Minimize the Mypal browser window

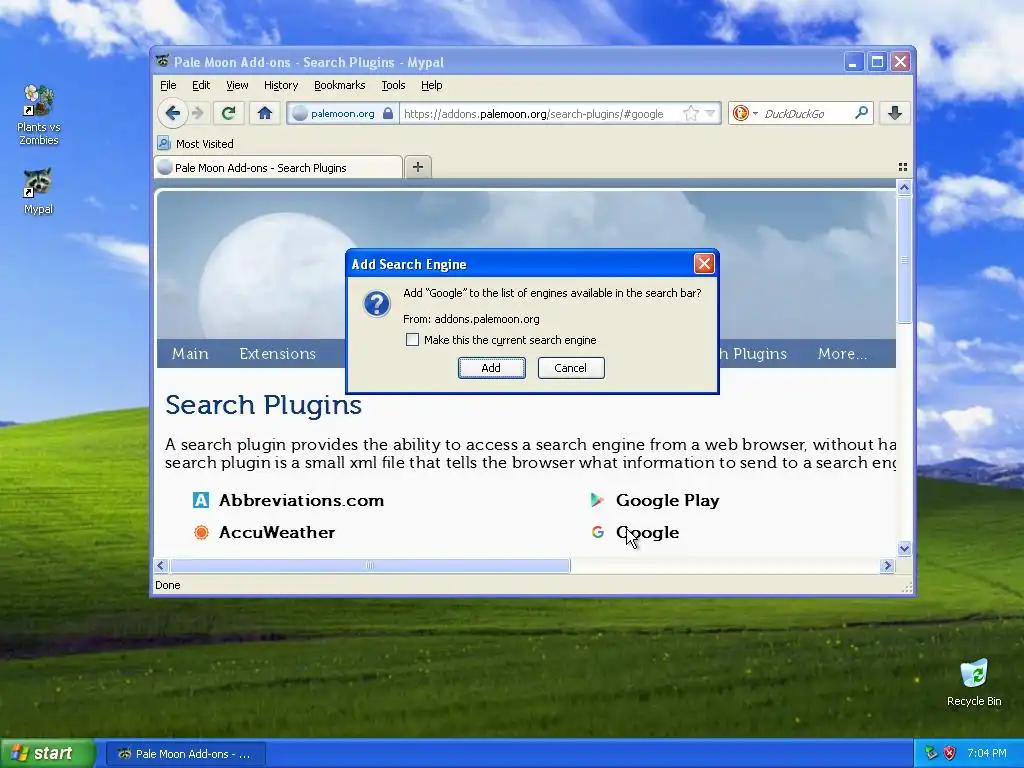point(854,62)
